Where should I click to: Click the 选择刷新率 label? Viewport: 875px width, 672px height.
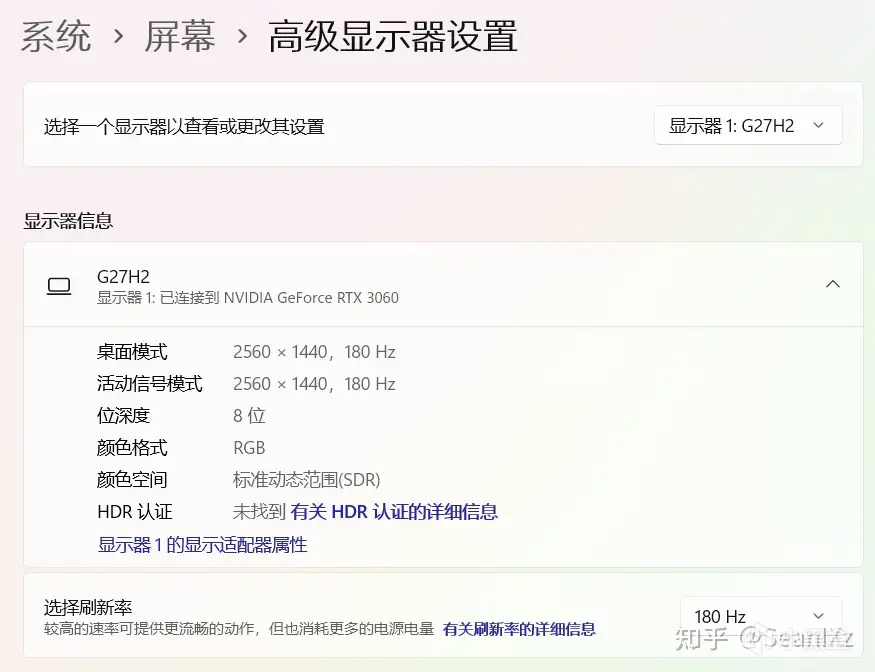click(x=88, y=607)
